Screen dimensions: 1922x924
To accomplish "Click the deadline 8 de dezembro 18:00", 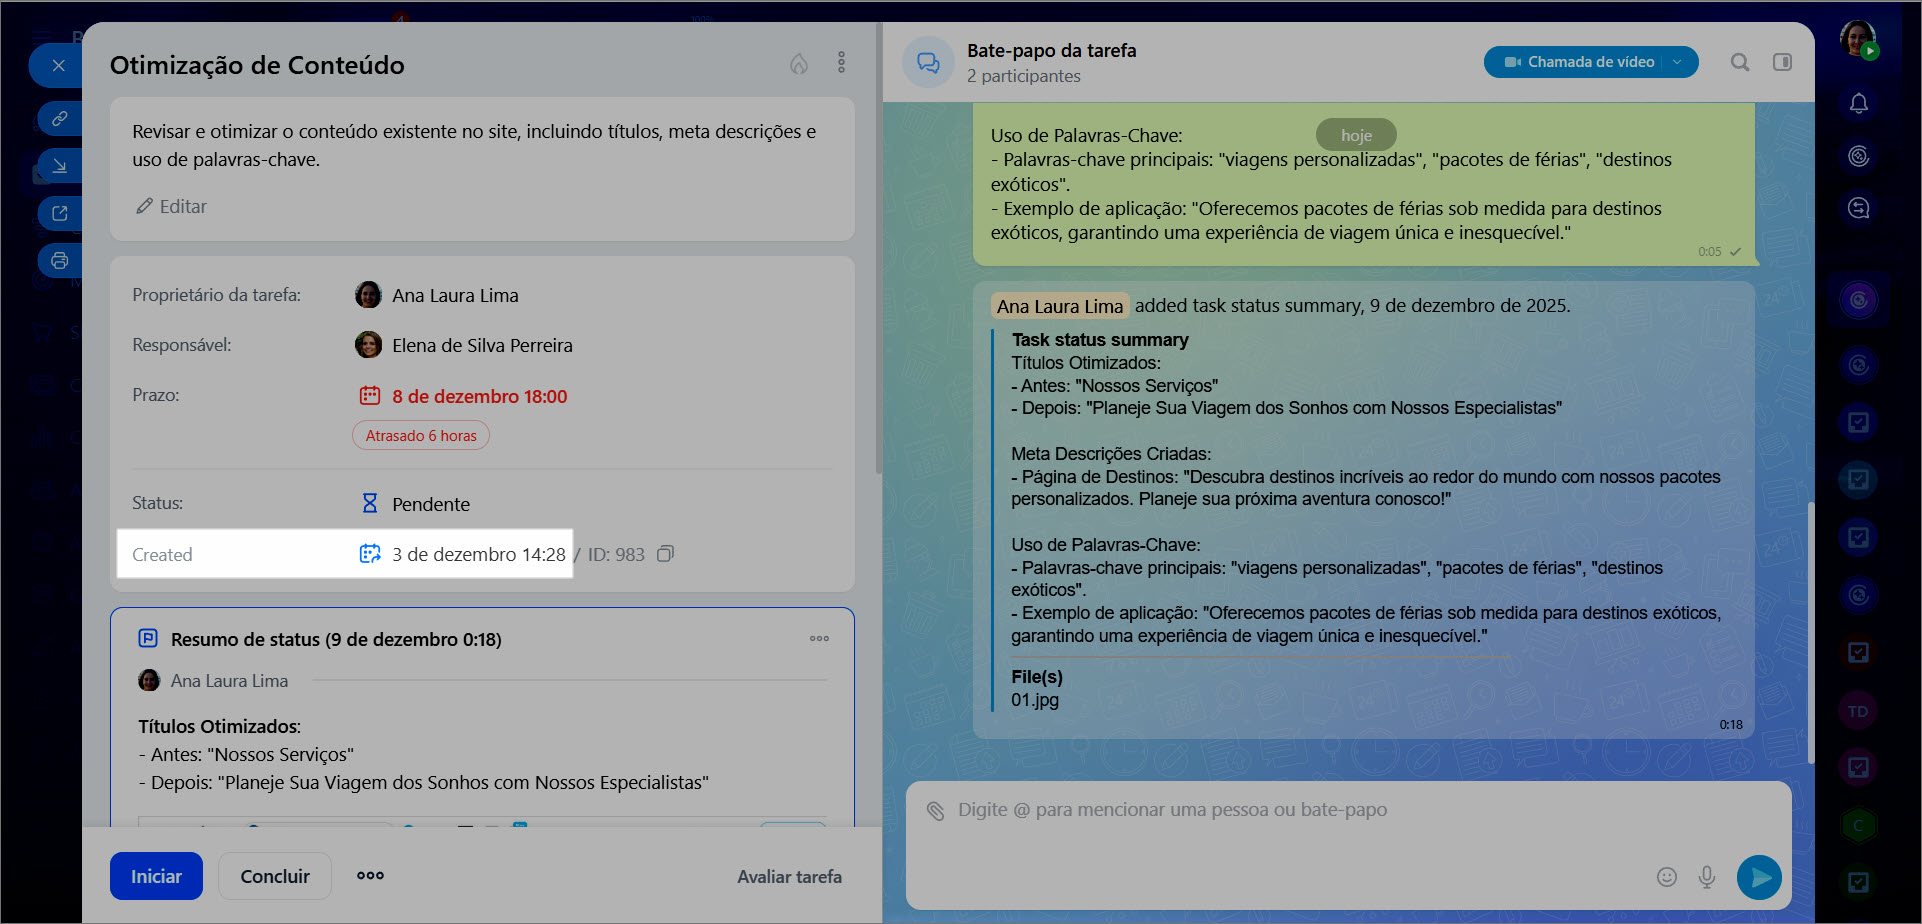I will coord(479,396).
